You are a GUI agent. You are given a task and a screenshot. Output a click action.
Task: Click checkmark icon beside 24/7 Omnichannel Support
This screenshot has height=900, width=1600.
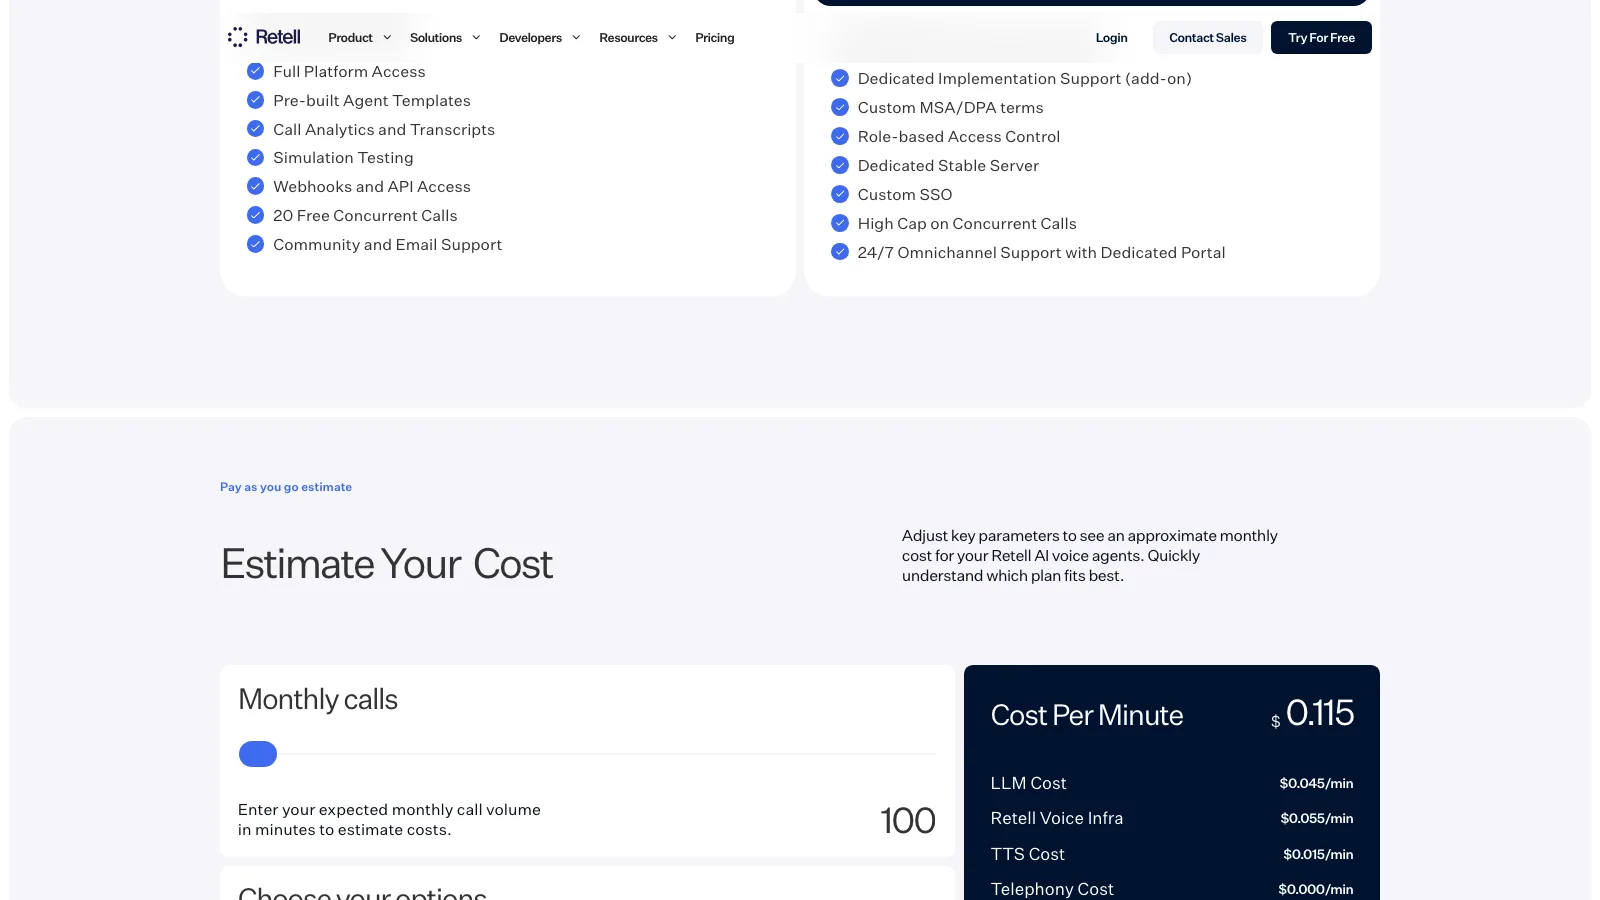point(840,252)
